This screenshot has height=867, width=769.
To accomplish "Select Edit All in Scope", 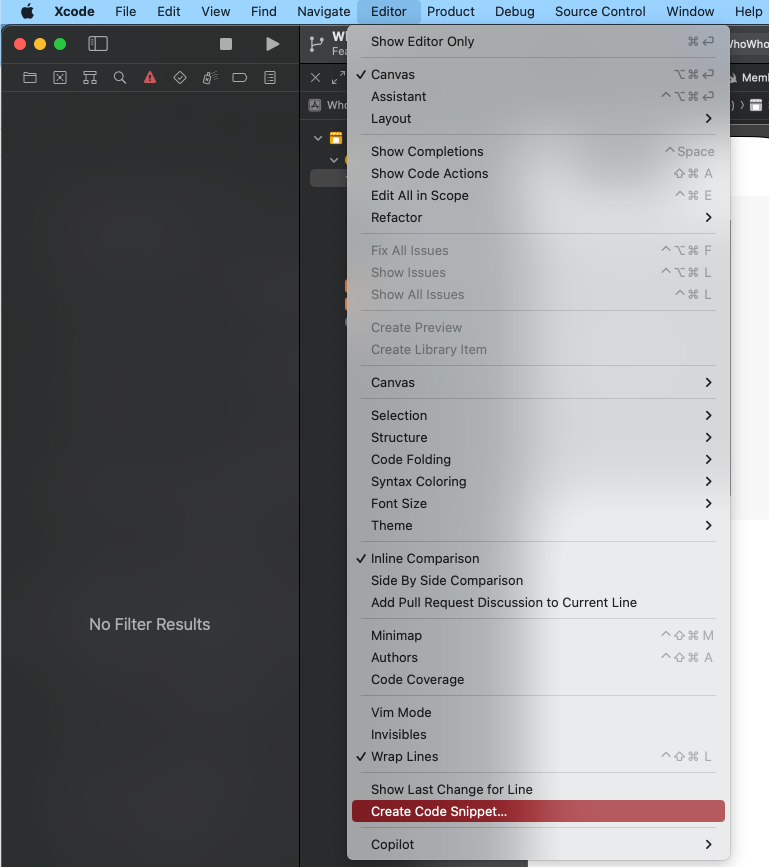I will [538, 196].
